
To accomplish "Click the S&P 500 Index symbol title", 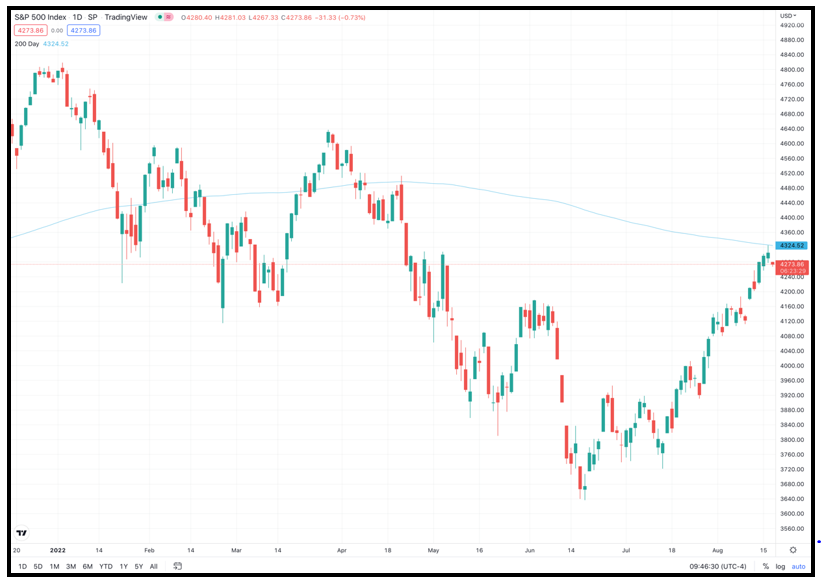I will pyautogui.click(x=40, y=17).
